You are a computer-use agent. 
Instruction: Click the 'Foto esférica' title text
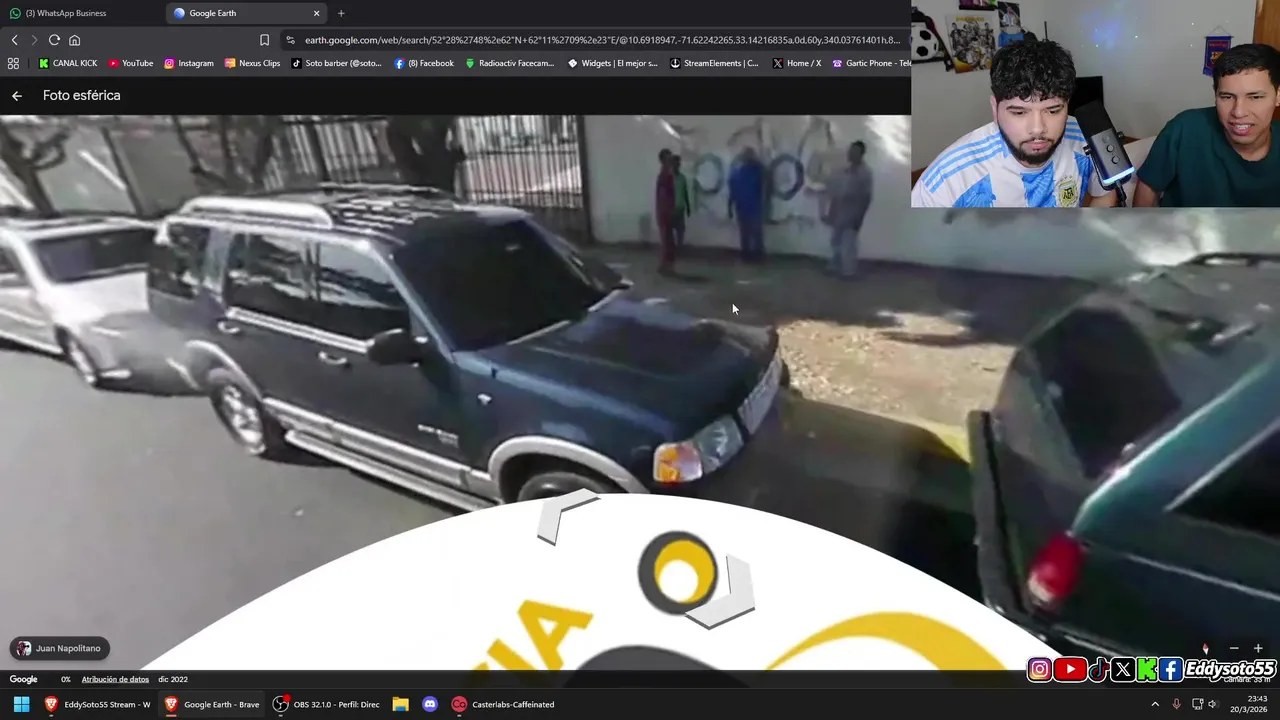point(81,96)
